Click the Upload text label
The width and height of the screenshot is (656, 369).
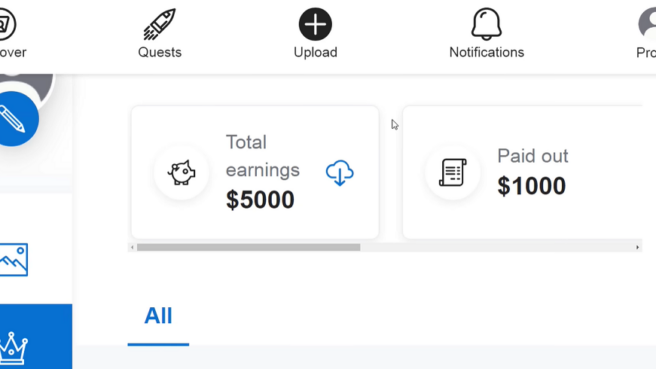tap(315, 52)
